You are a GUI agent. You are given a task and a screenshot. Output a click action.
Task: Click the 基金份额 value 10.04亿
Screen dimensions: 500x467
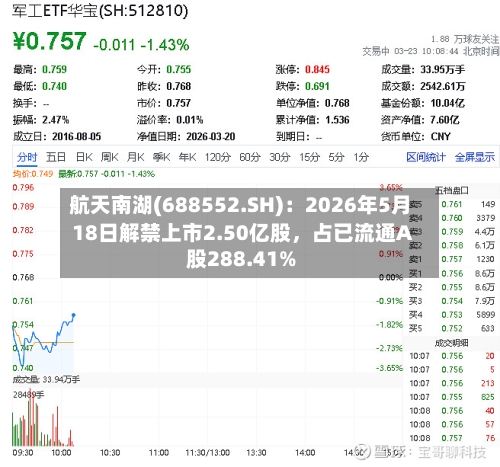pyautogui.click(x=447, y=103)
